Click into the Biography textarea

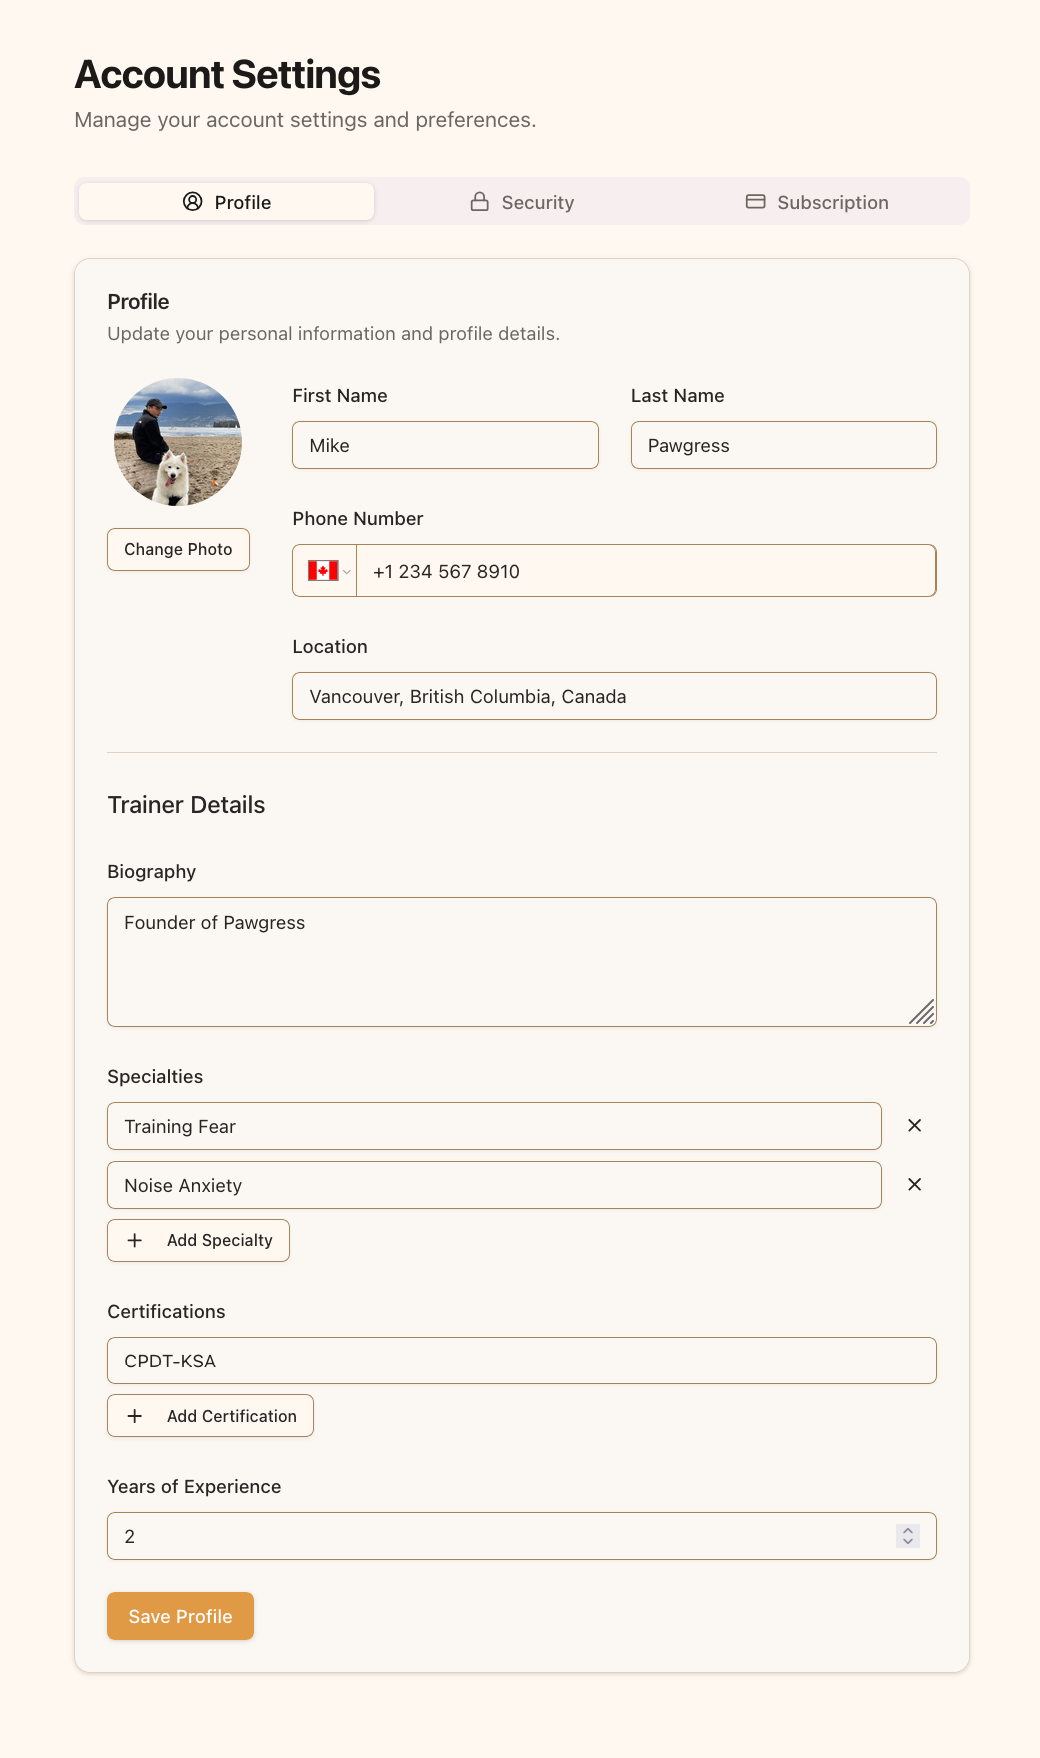click(522, 962)
